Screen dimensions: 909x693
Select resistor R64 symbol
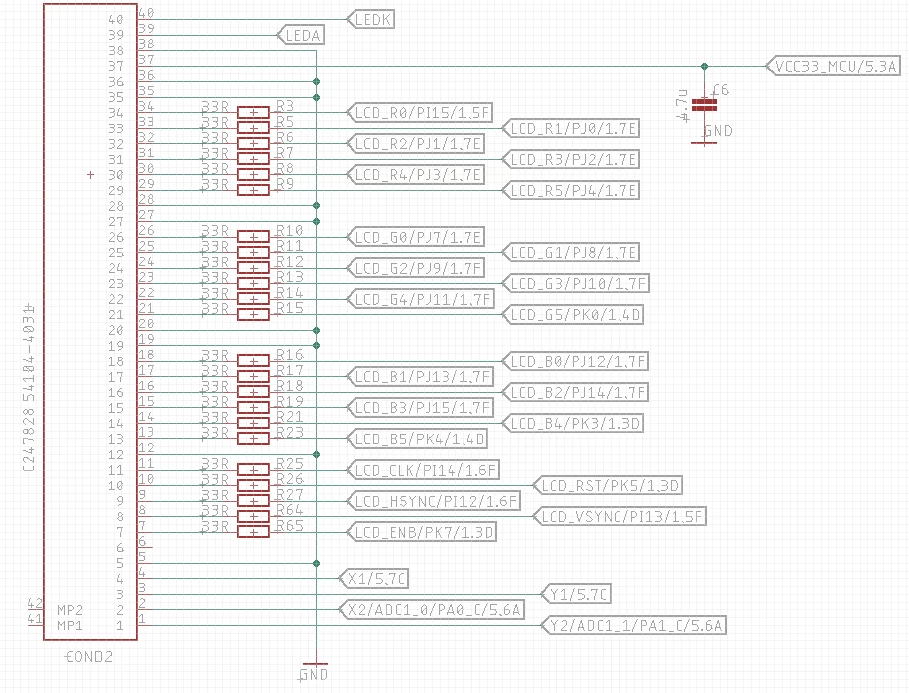253,517
